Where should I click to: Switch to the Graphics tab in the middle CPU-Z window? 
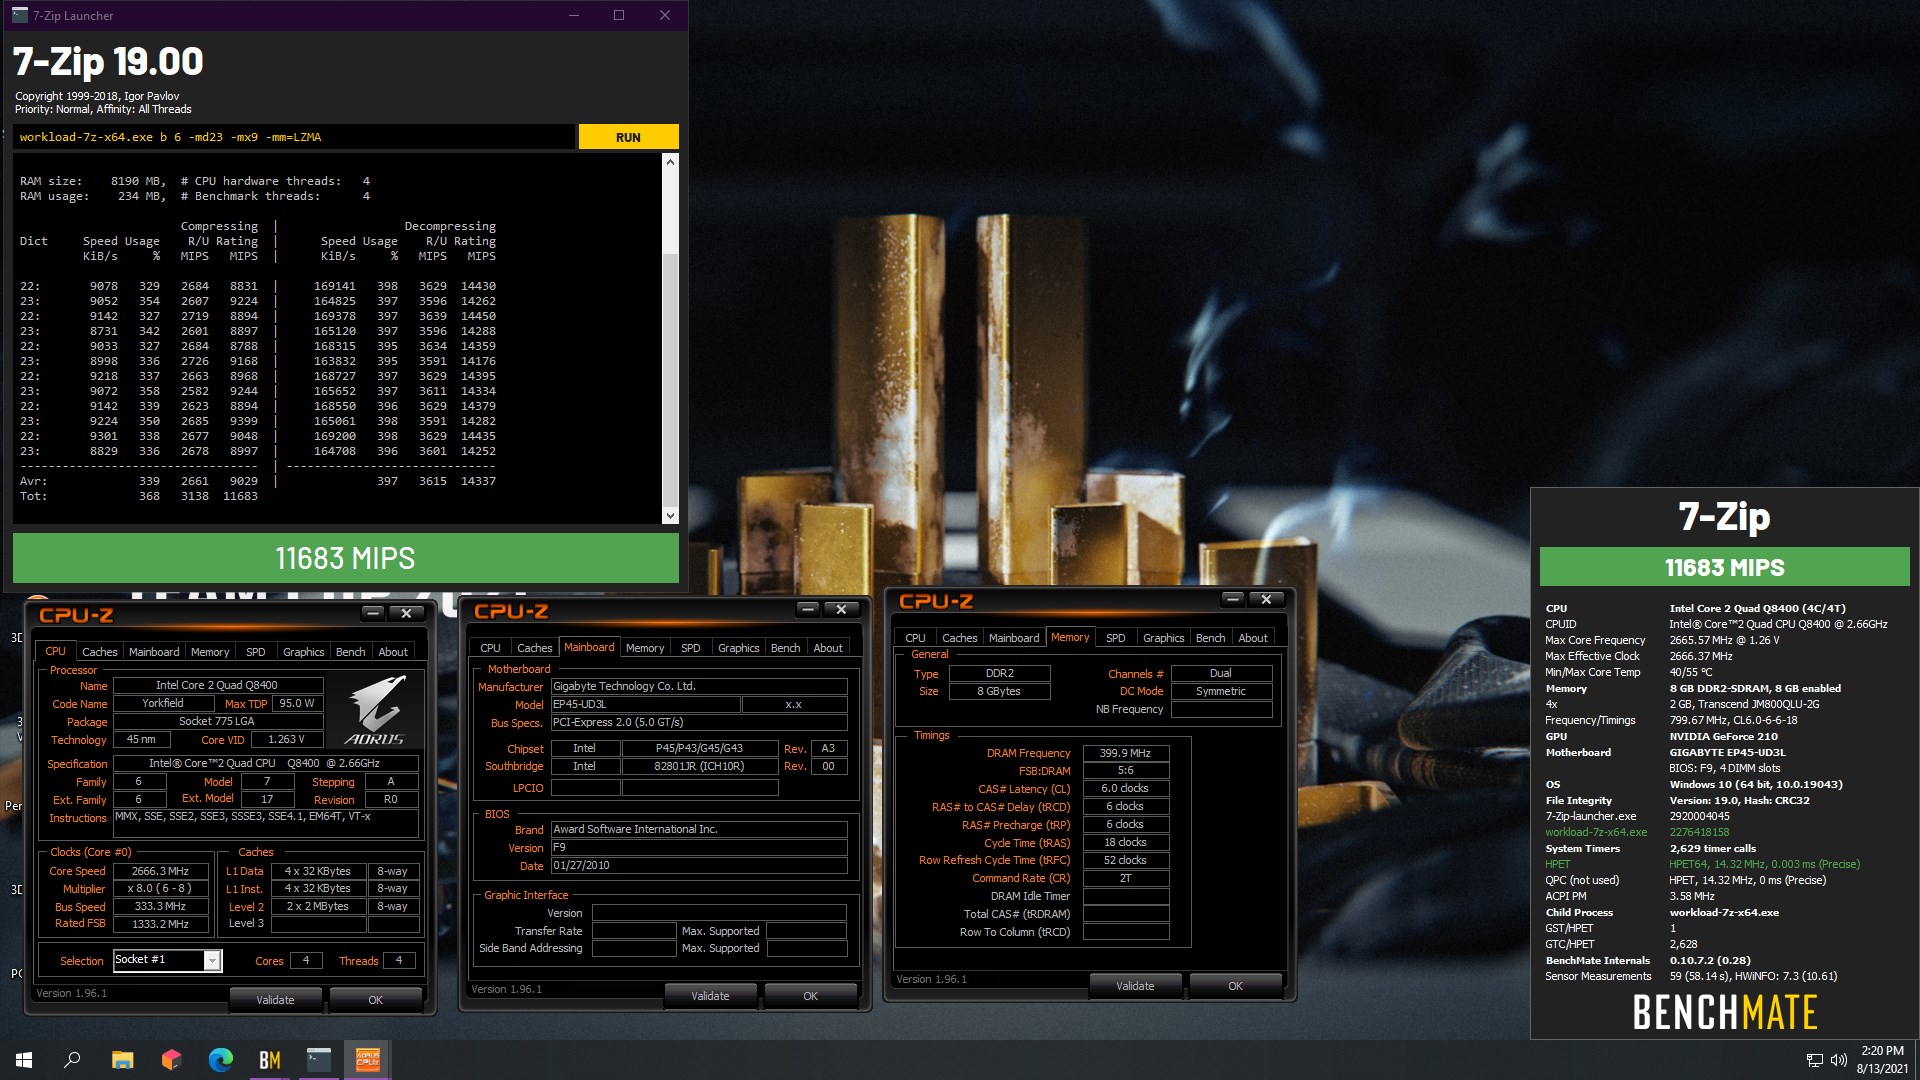click(x=739, y=648)
